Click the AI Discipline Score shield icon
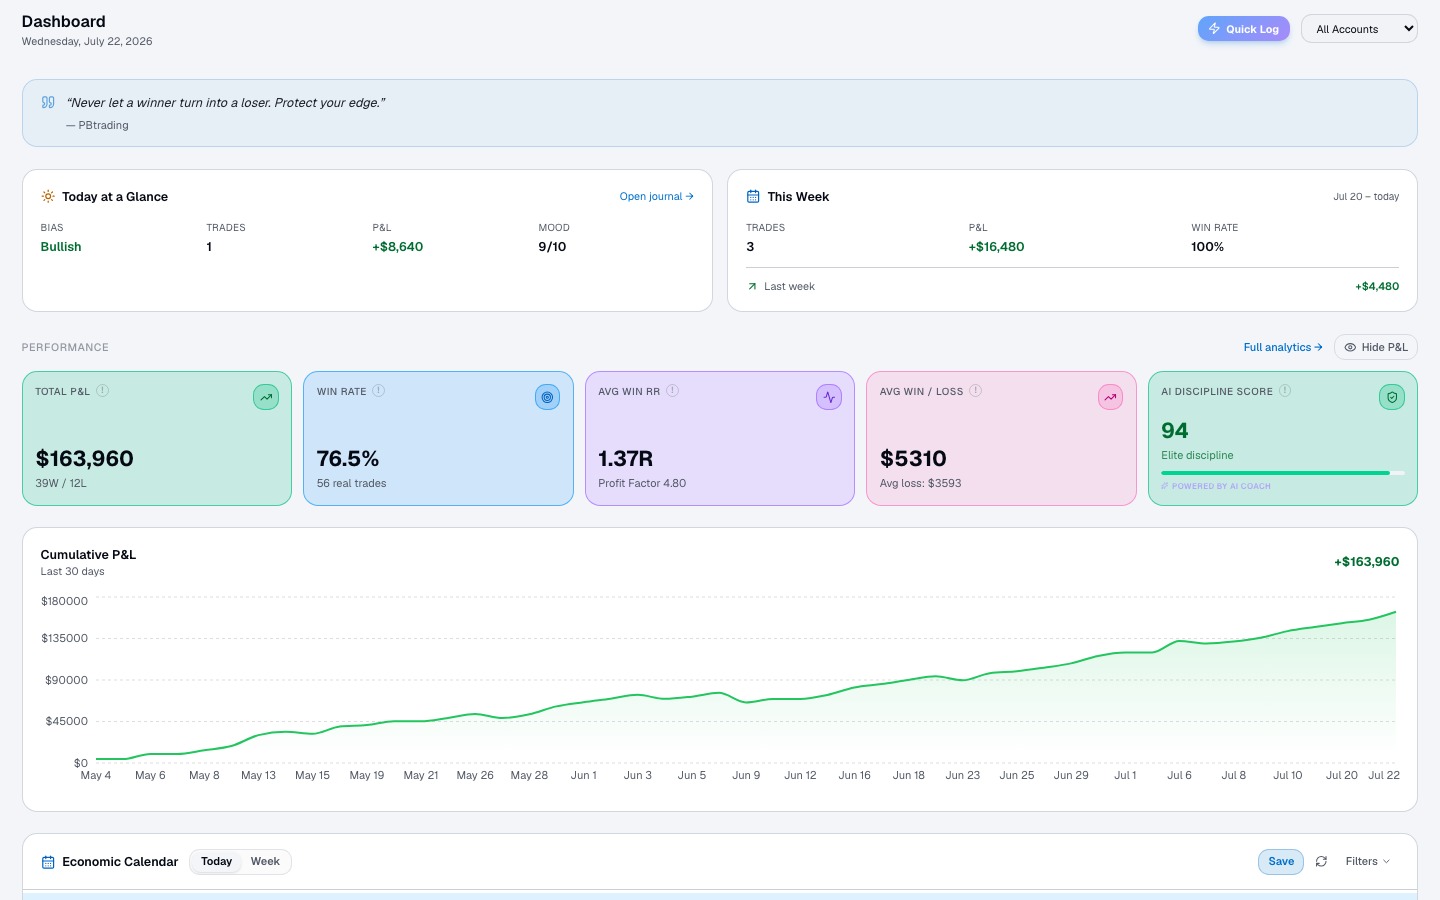The image size is (1440, 900). pyautogui.click(x=1392, y=397)
